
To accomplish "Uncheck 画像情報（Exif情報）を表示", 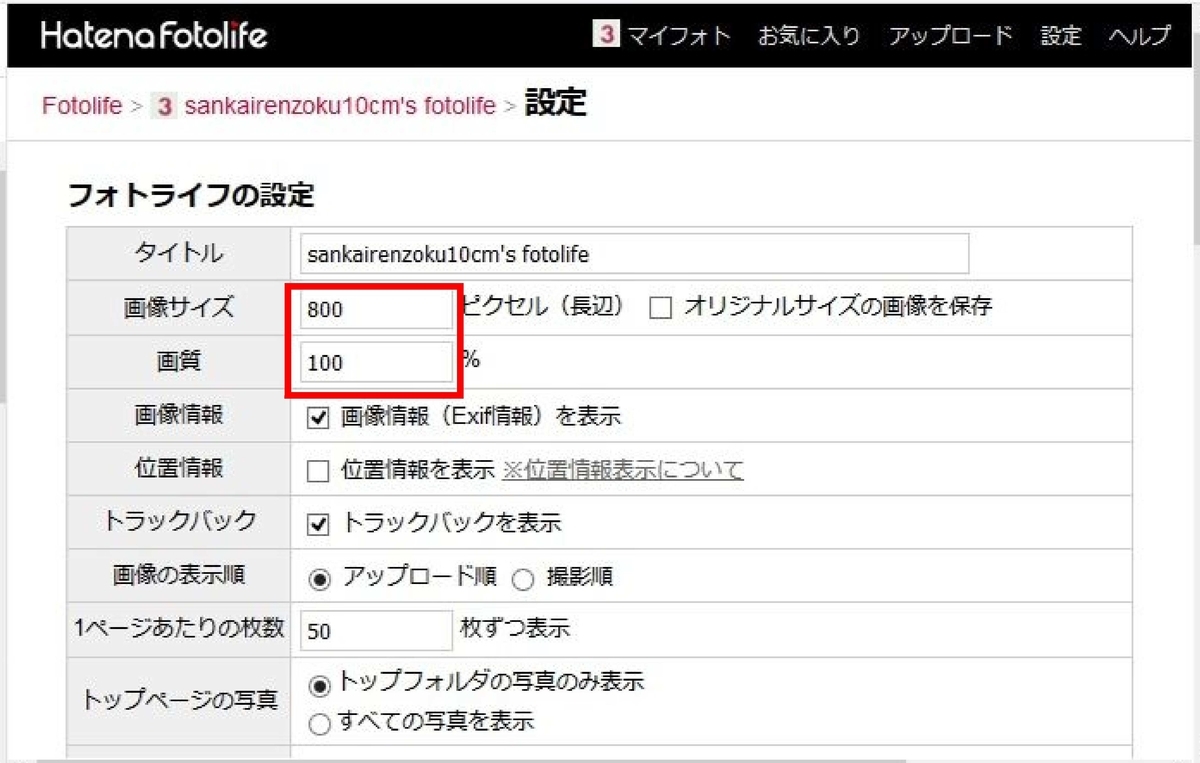I will 318,418.
